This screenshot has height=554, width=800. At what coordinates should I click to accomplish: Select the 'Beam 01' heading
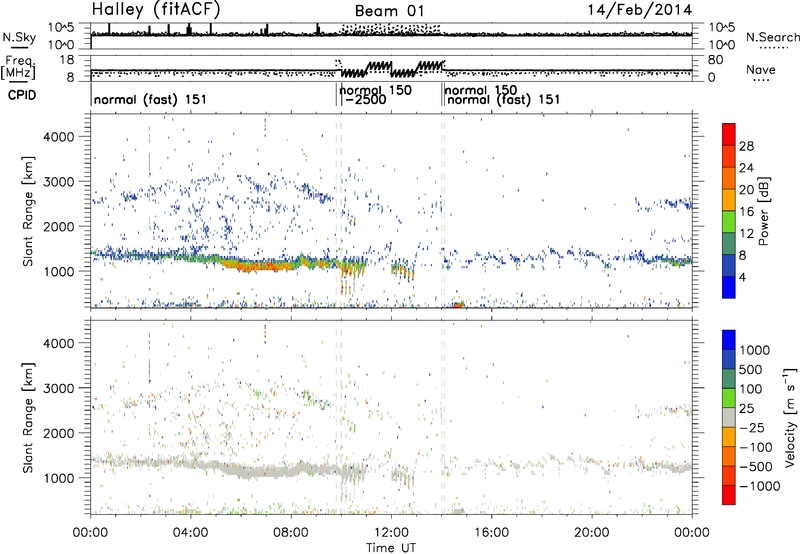(x=389, y=11)
